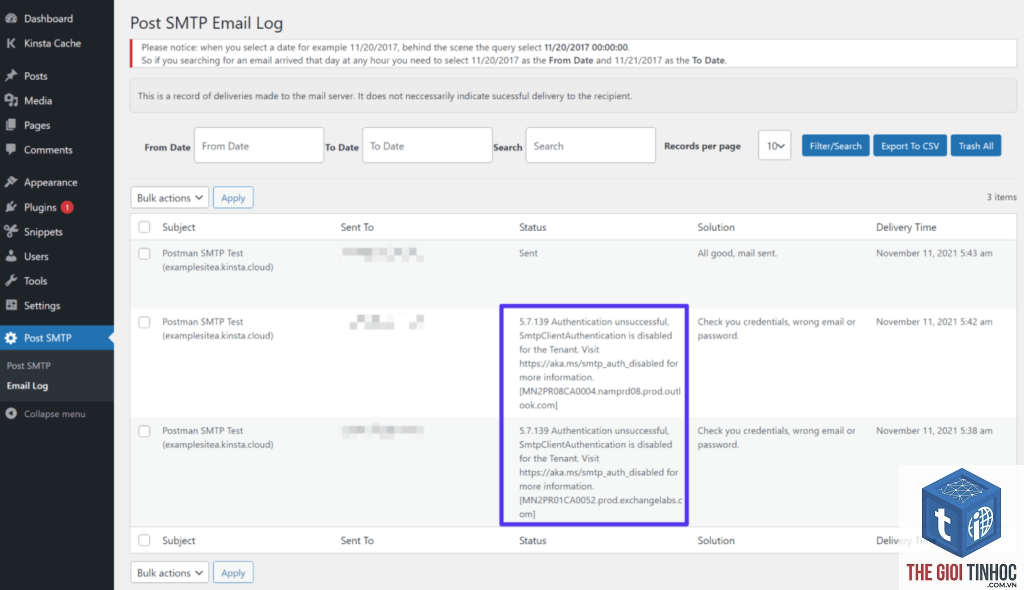Click the To Date input field
Image resolution: width=1024 pixels, height=590 pixels.
tap(427, 145)
